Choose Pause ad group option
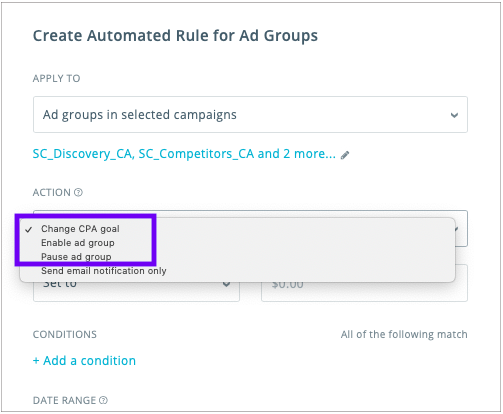 76,257
